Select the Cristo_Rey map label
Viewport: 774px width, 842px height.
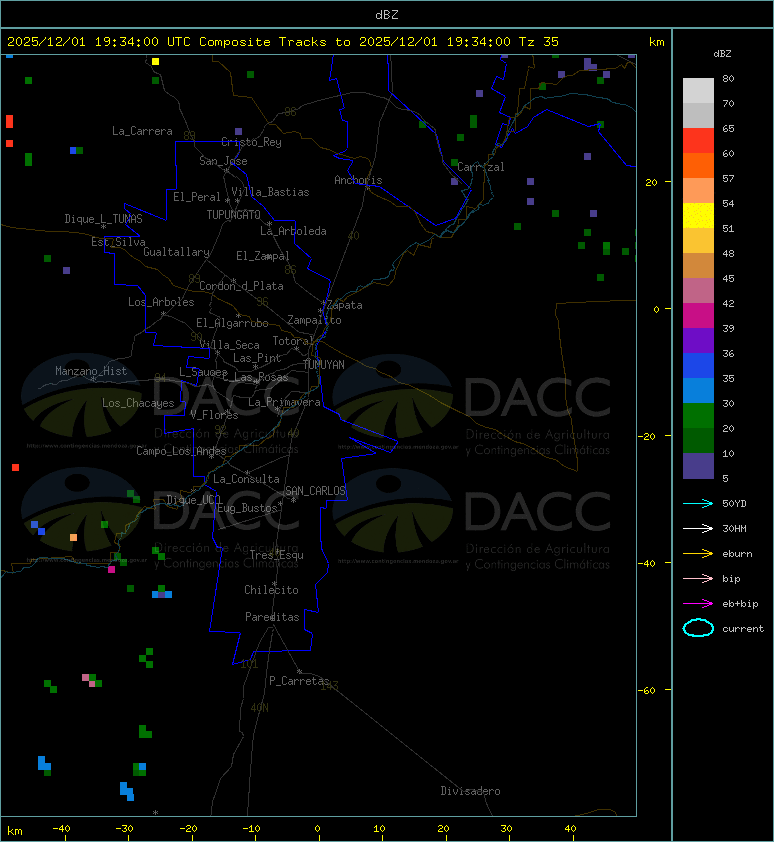click(x=251, y=142)
